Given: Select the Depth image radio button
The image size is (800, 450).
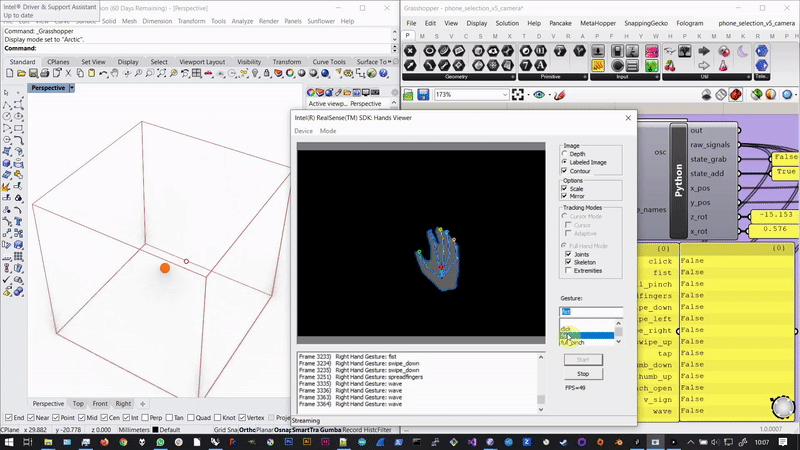Looking at the screenshot, I should point(565,154).
